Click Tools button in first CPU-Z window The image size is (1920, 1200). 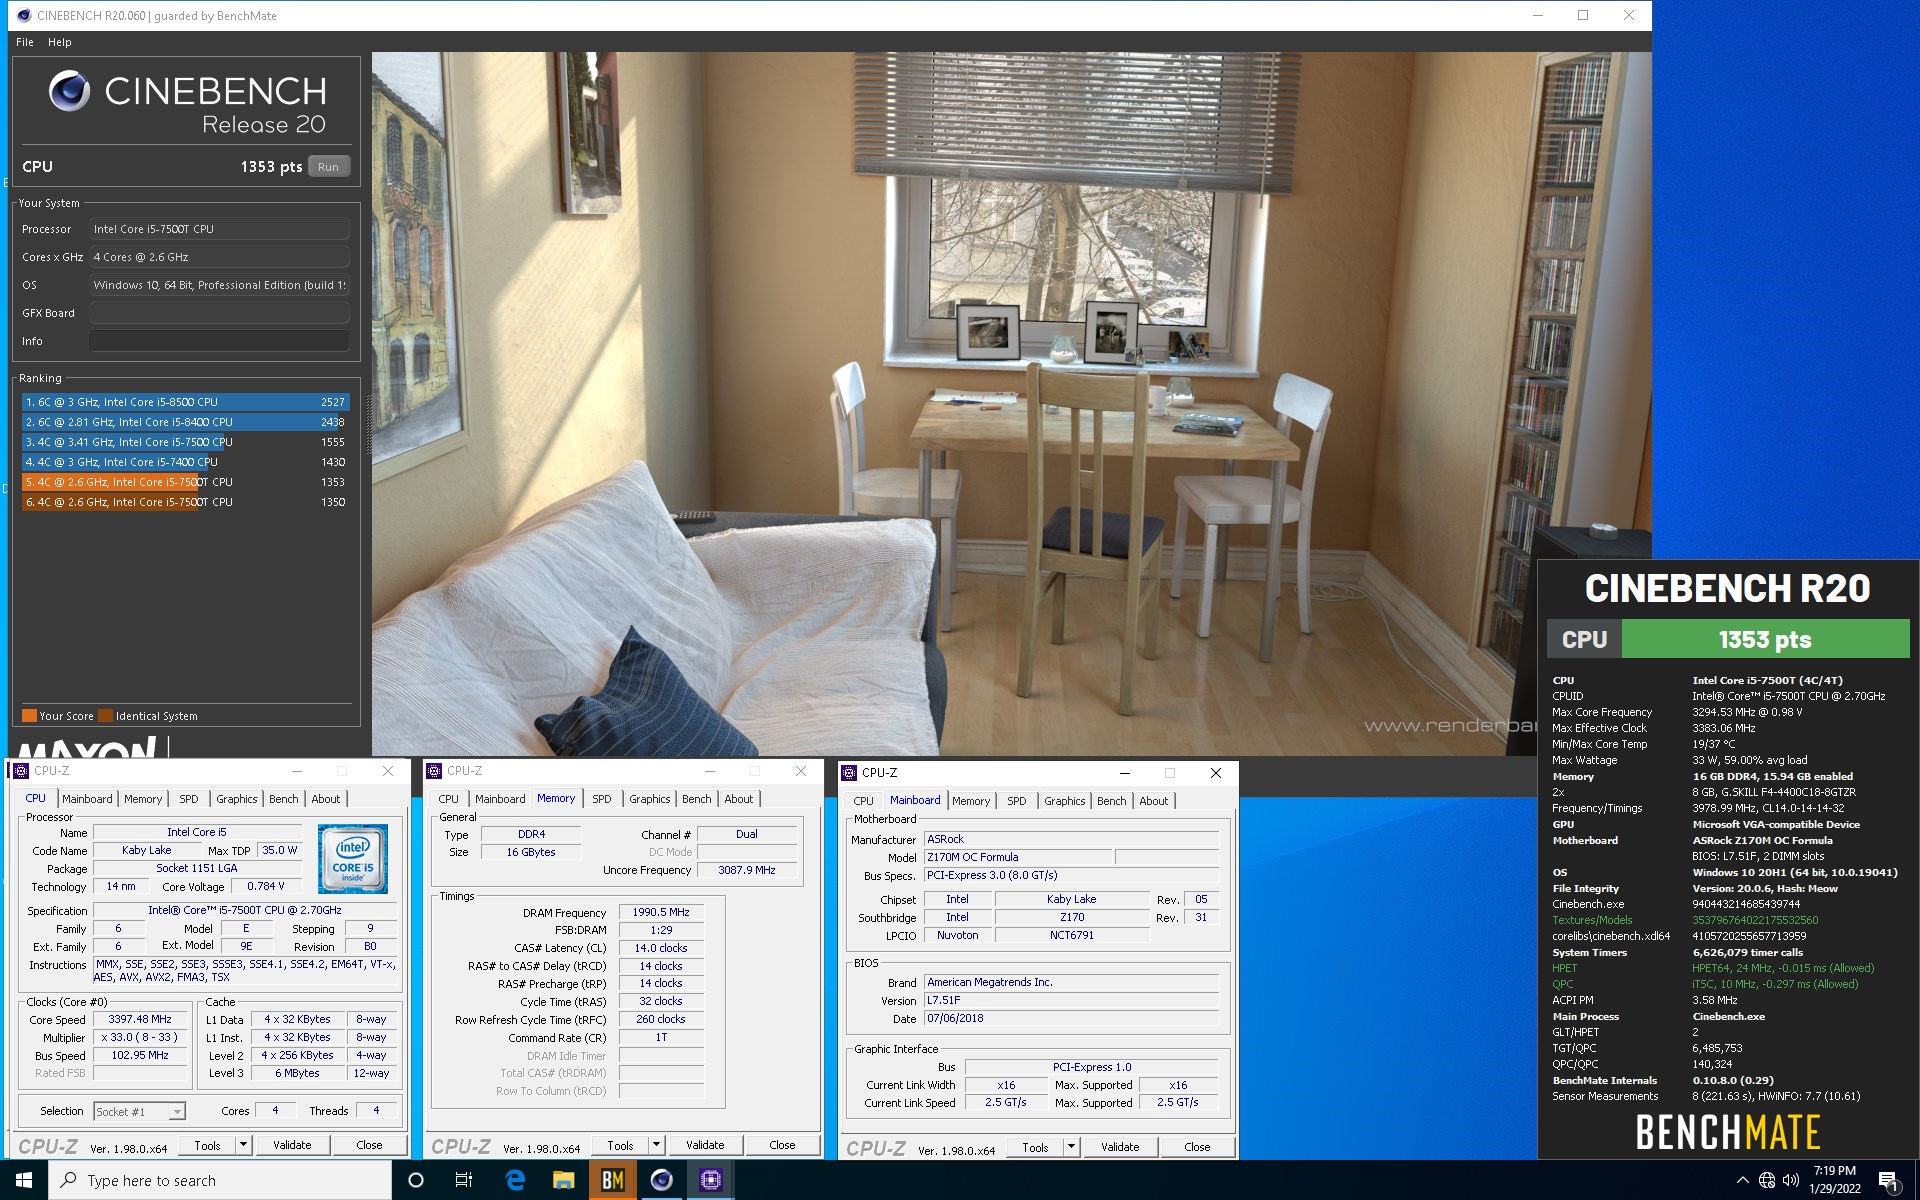click(x=208, y=1145)
